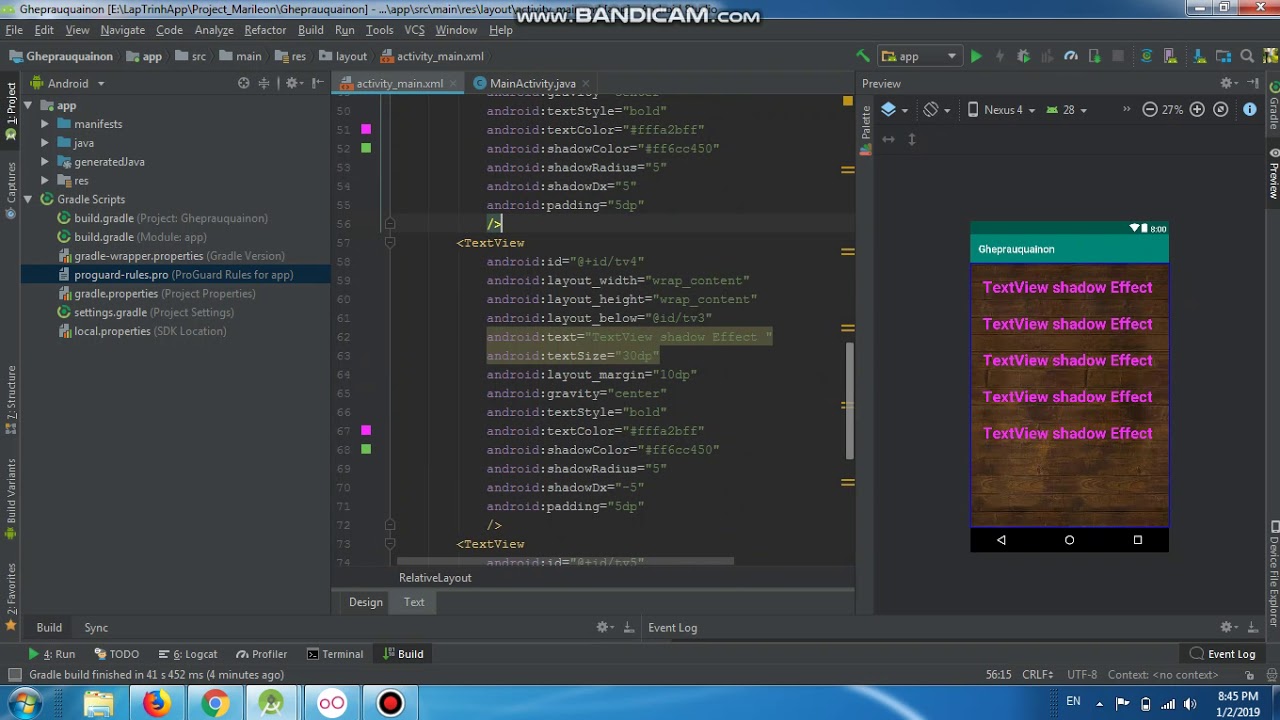1280x720 pixels.
Task: Zoom in the layout preview
Action: click(x=1197, y=110)
